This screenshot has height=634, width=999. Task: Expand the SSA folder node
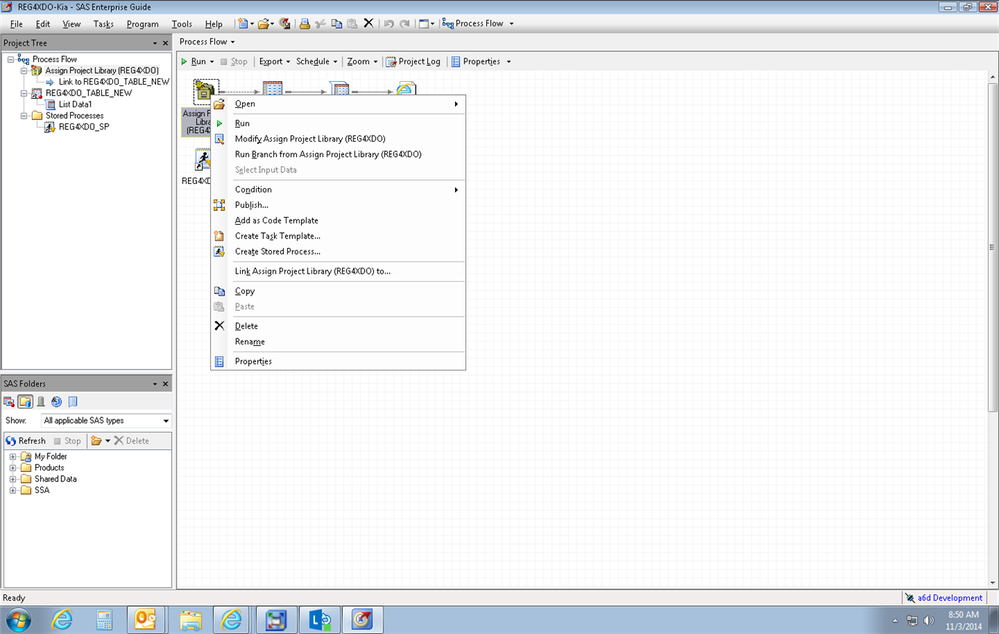point(13,491)
